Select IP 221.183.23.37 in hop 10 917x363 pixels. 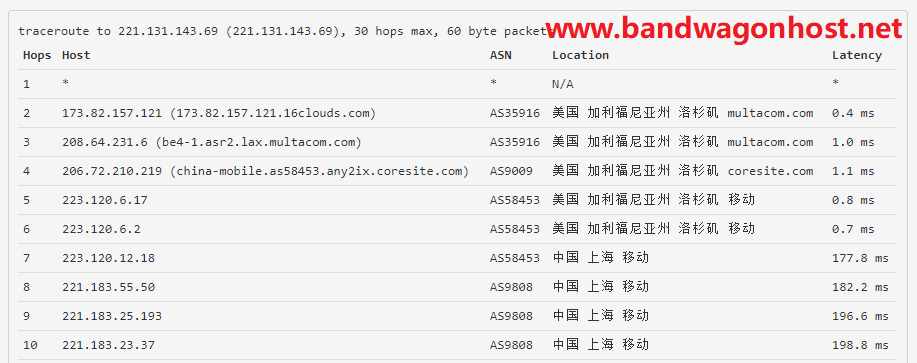pos(108,345)
